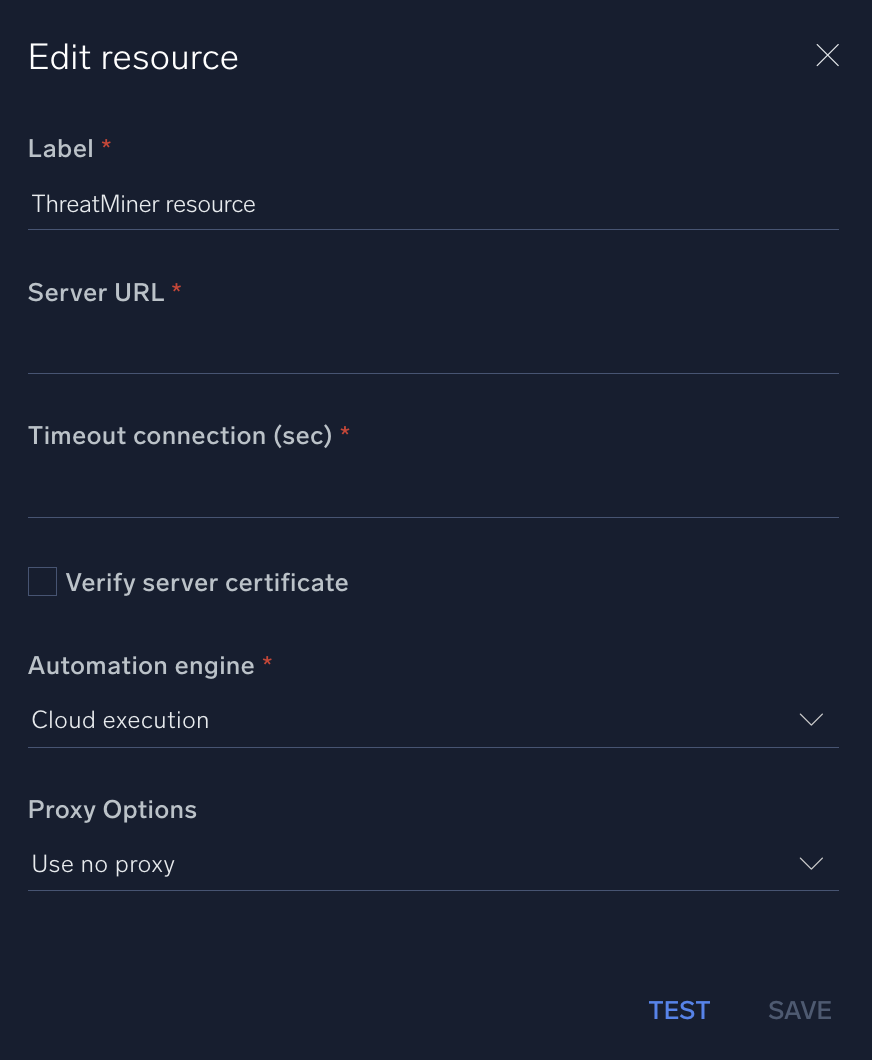This screenshot has height=1060, width=872.
Task: Open the Use no proxy dropdown
Action: pos(433,863)
